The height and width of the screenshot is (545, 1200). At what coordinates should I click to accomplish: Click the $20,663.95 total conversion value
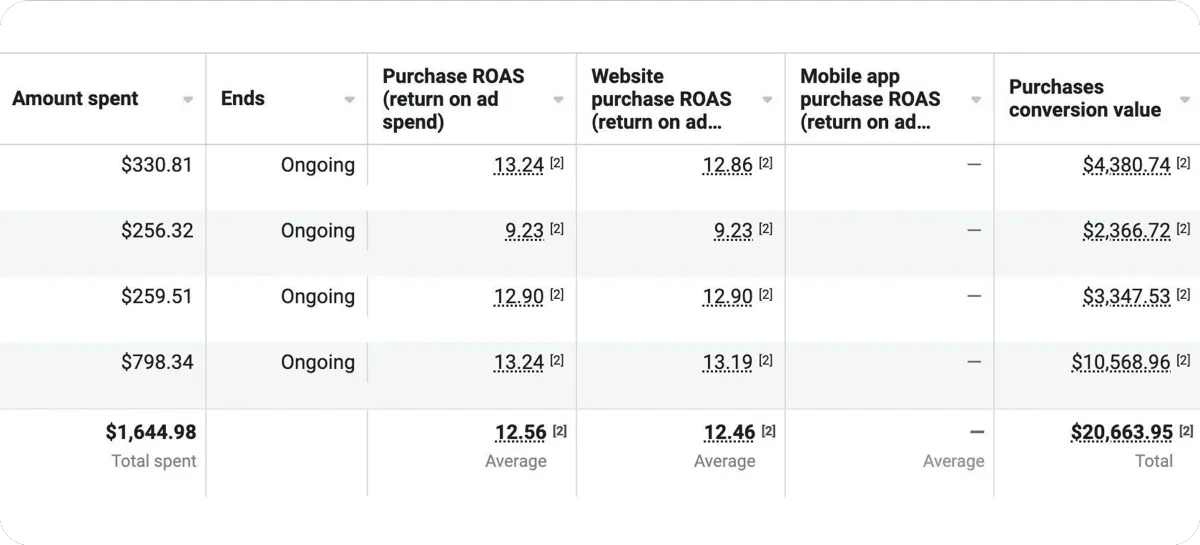[x=1121, y=432]
